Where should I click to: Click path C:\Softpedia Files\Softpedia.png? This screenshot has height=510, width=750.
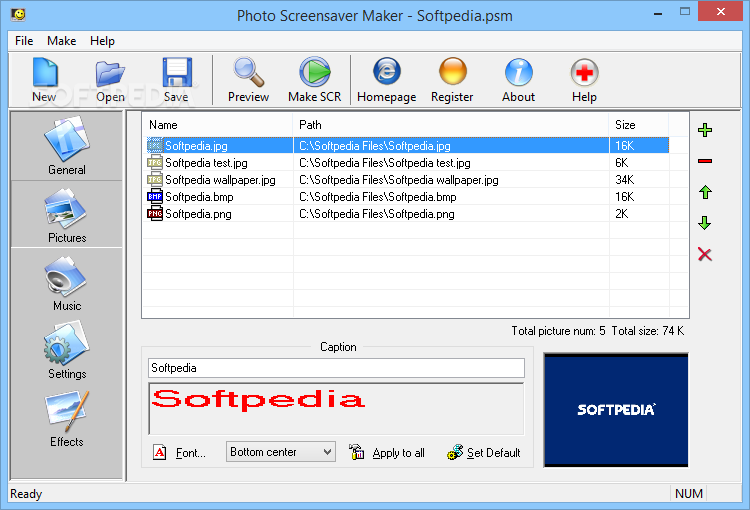[377, 214]
